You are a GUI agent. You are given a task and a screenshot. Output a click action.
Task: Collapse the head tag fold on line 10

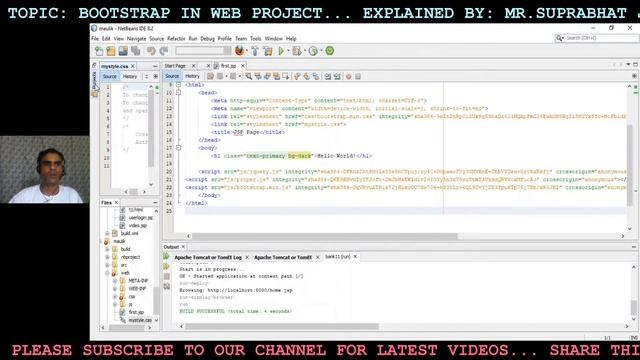point(178,93)
